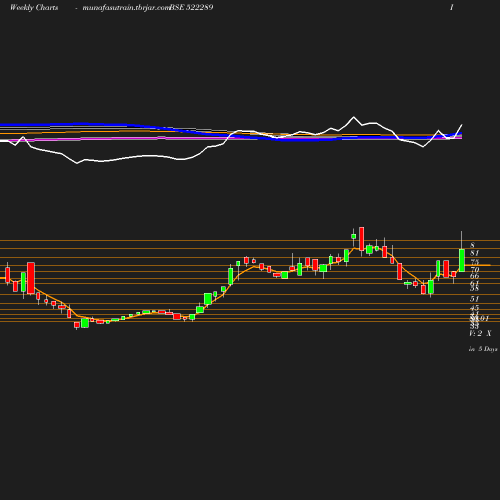
Task: Click the "V: 2 X" volume text
Action: coord(480,333)
